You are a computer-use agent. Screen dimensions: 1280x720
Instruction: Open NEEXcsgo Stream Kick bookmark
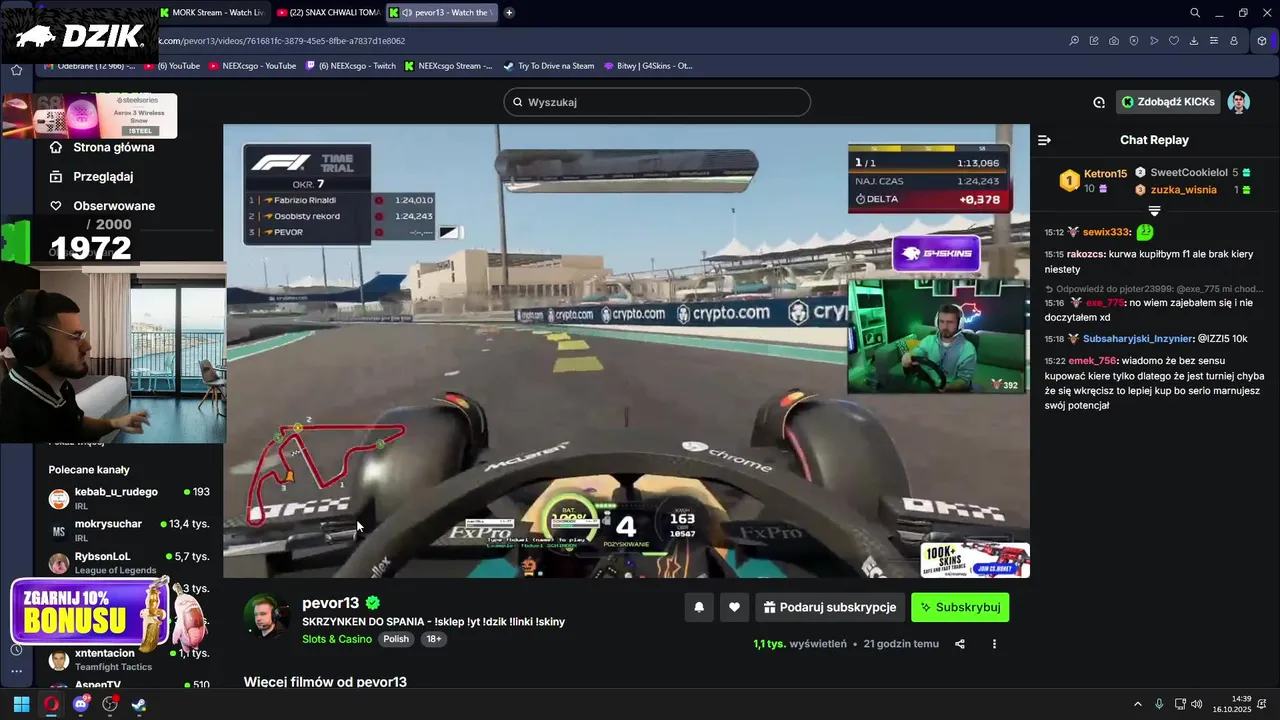(448, 66)
